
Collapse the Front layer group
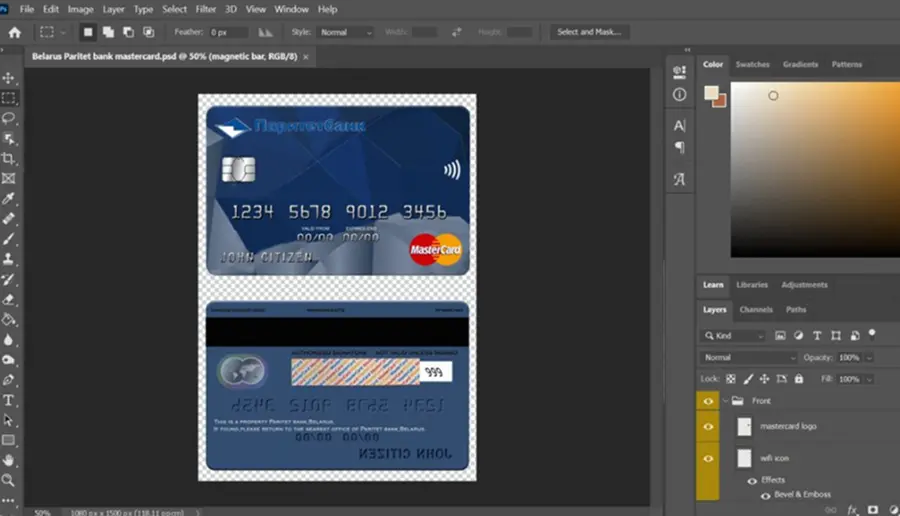(x=726, y=401)
